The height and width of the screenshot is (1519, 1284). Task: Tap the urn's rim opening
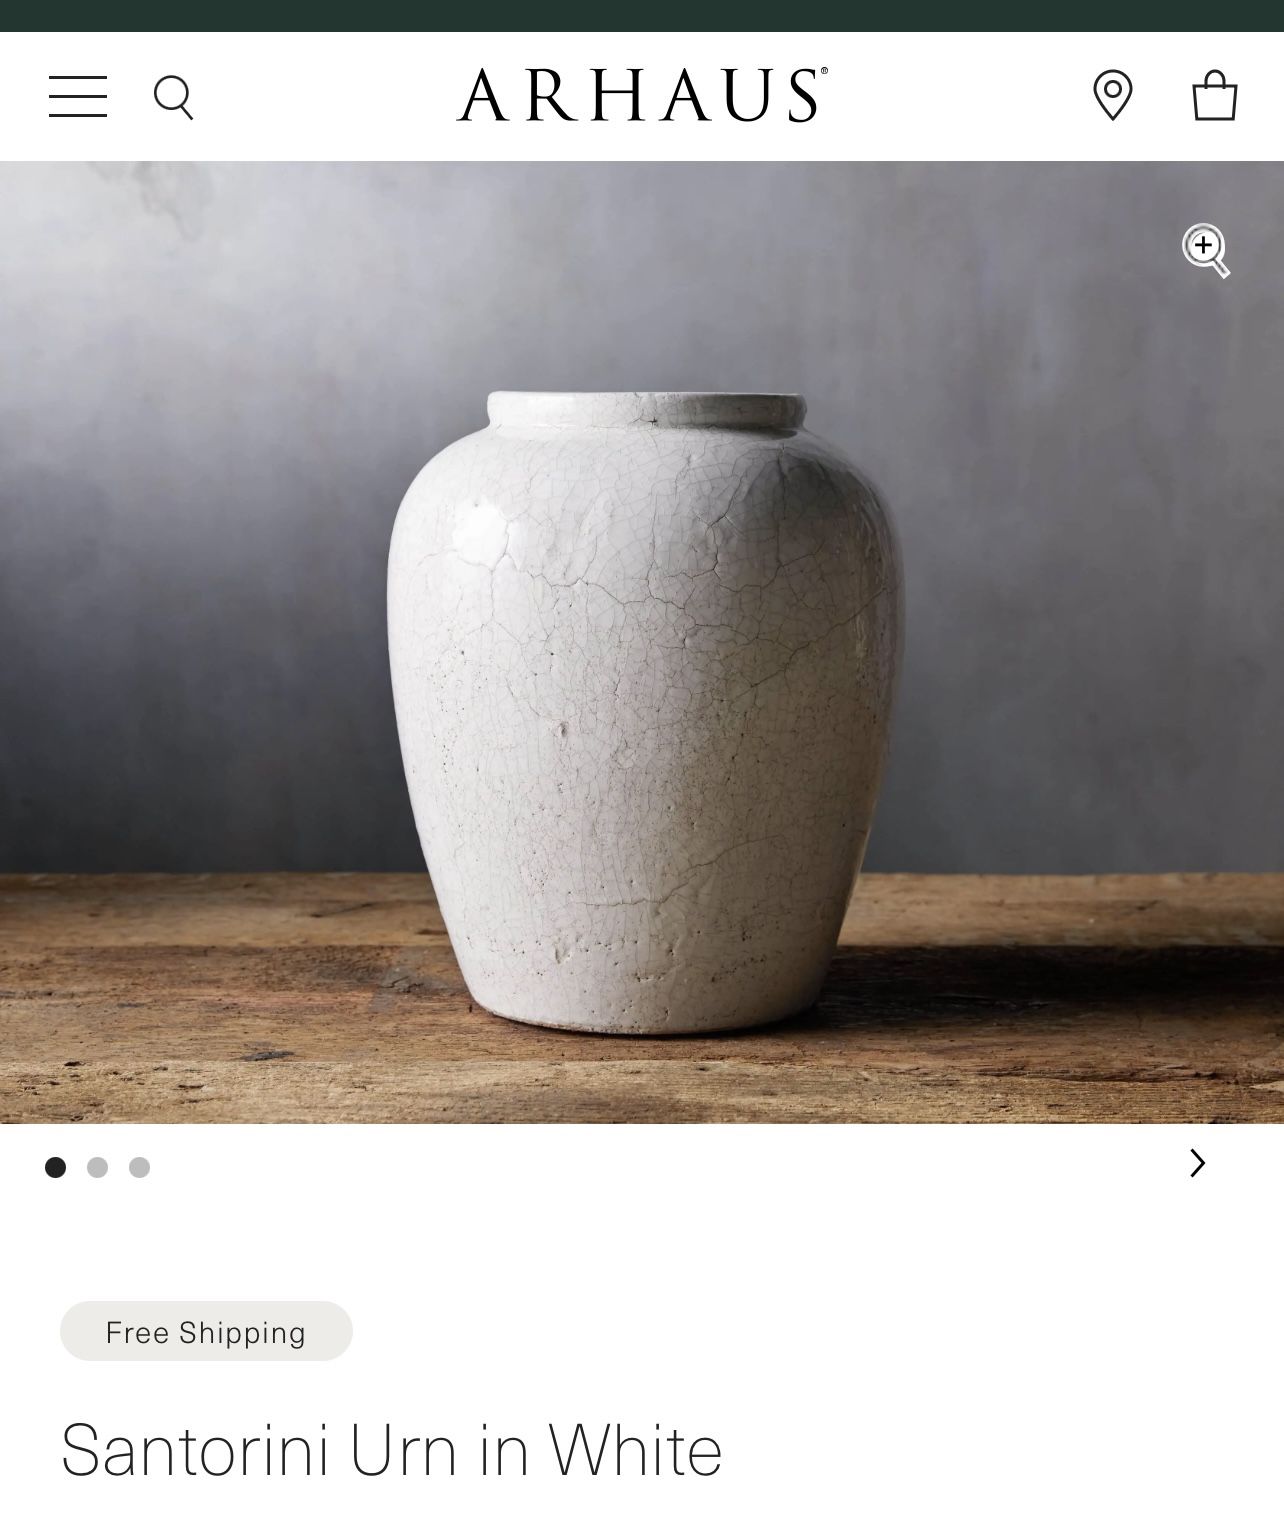pos(646,407)
